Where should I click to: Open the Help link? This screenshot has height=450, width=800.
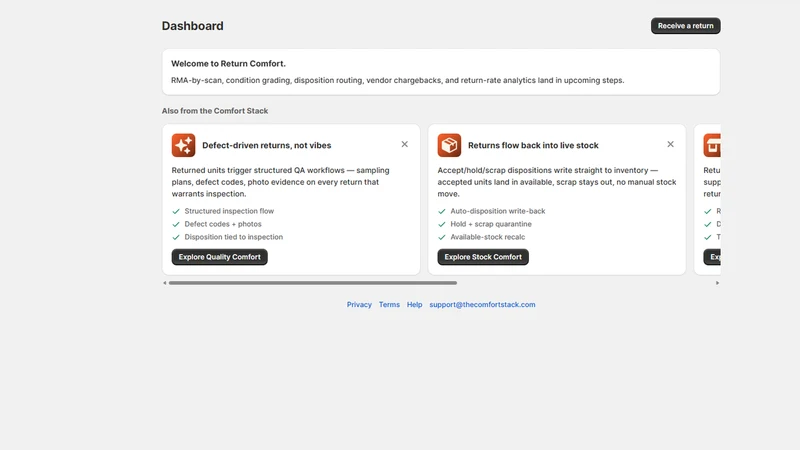click(x=414, y=305)
